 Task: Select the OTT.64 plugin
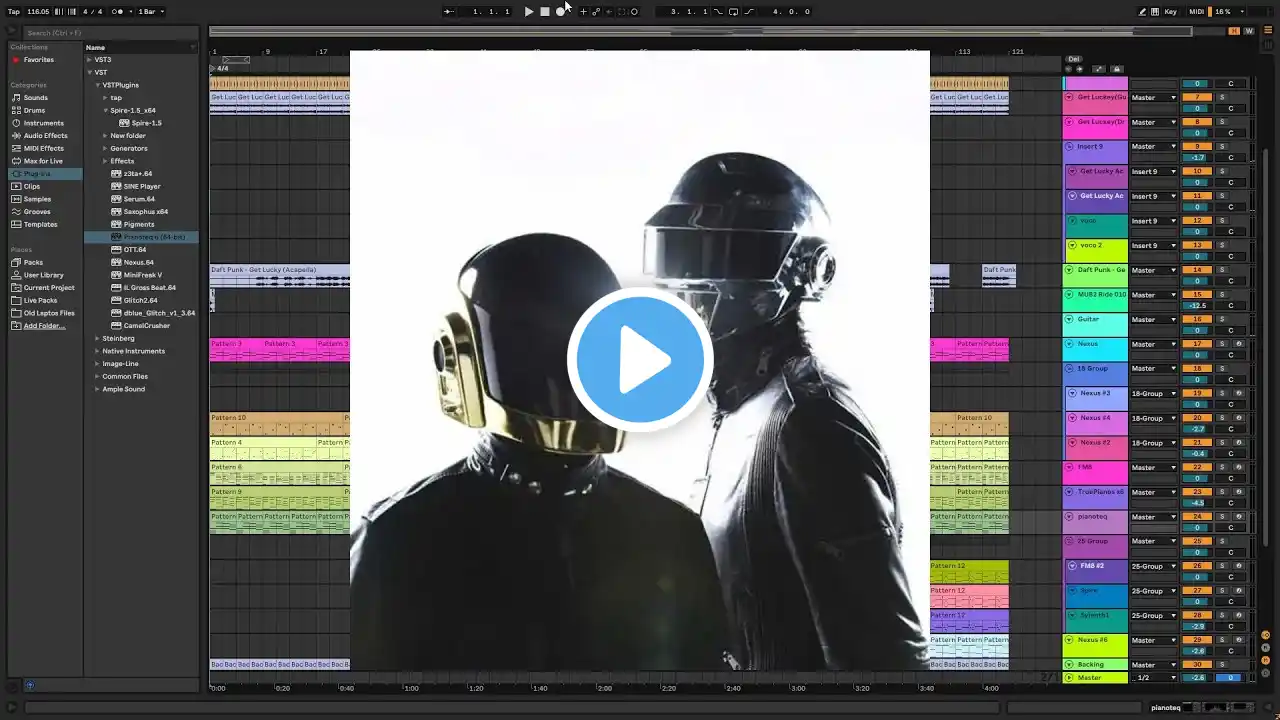[x=135, y=250]
